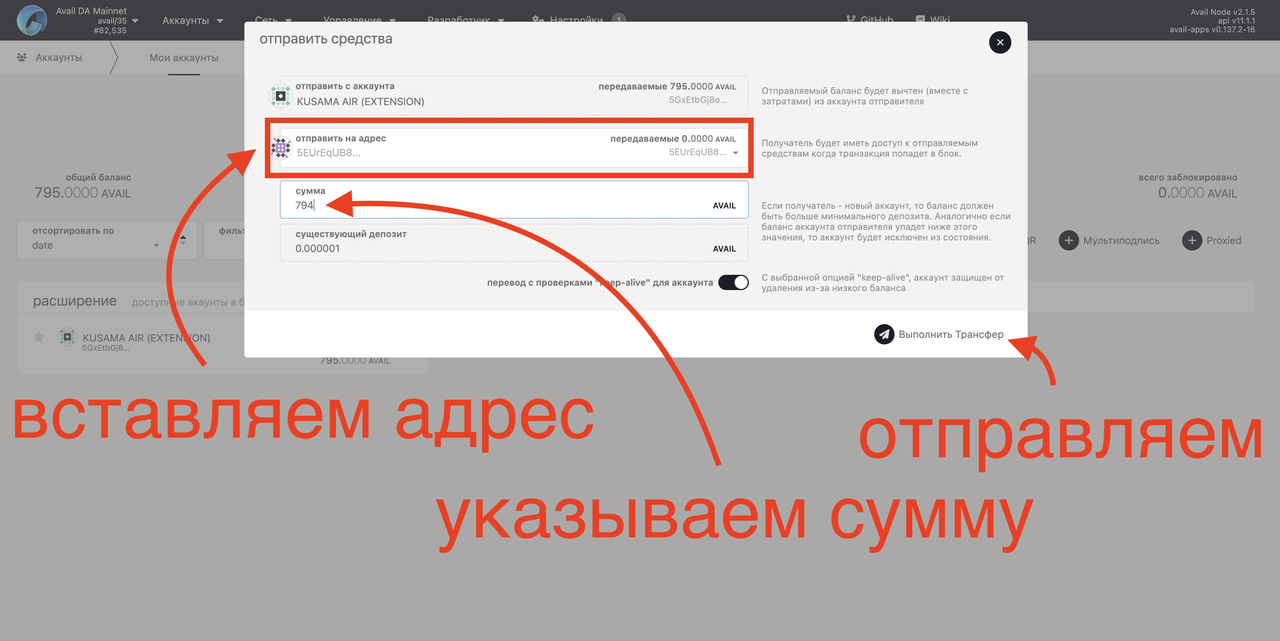Click the Proxied button
1280x641 pixels.
point(1212,240)
